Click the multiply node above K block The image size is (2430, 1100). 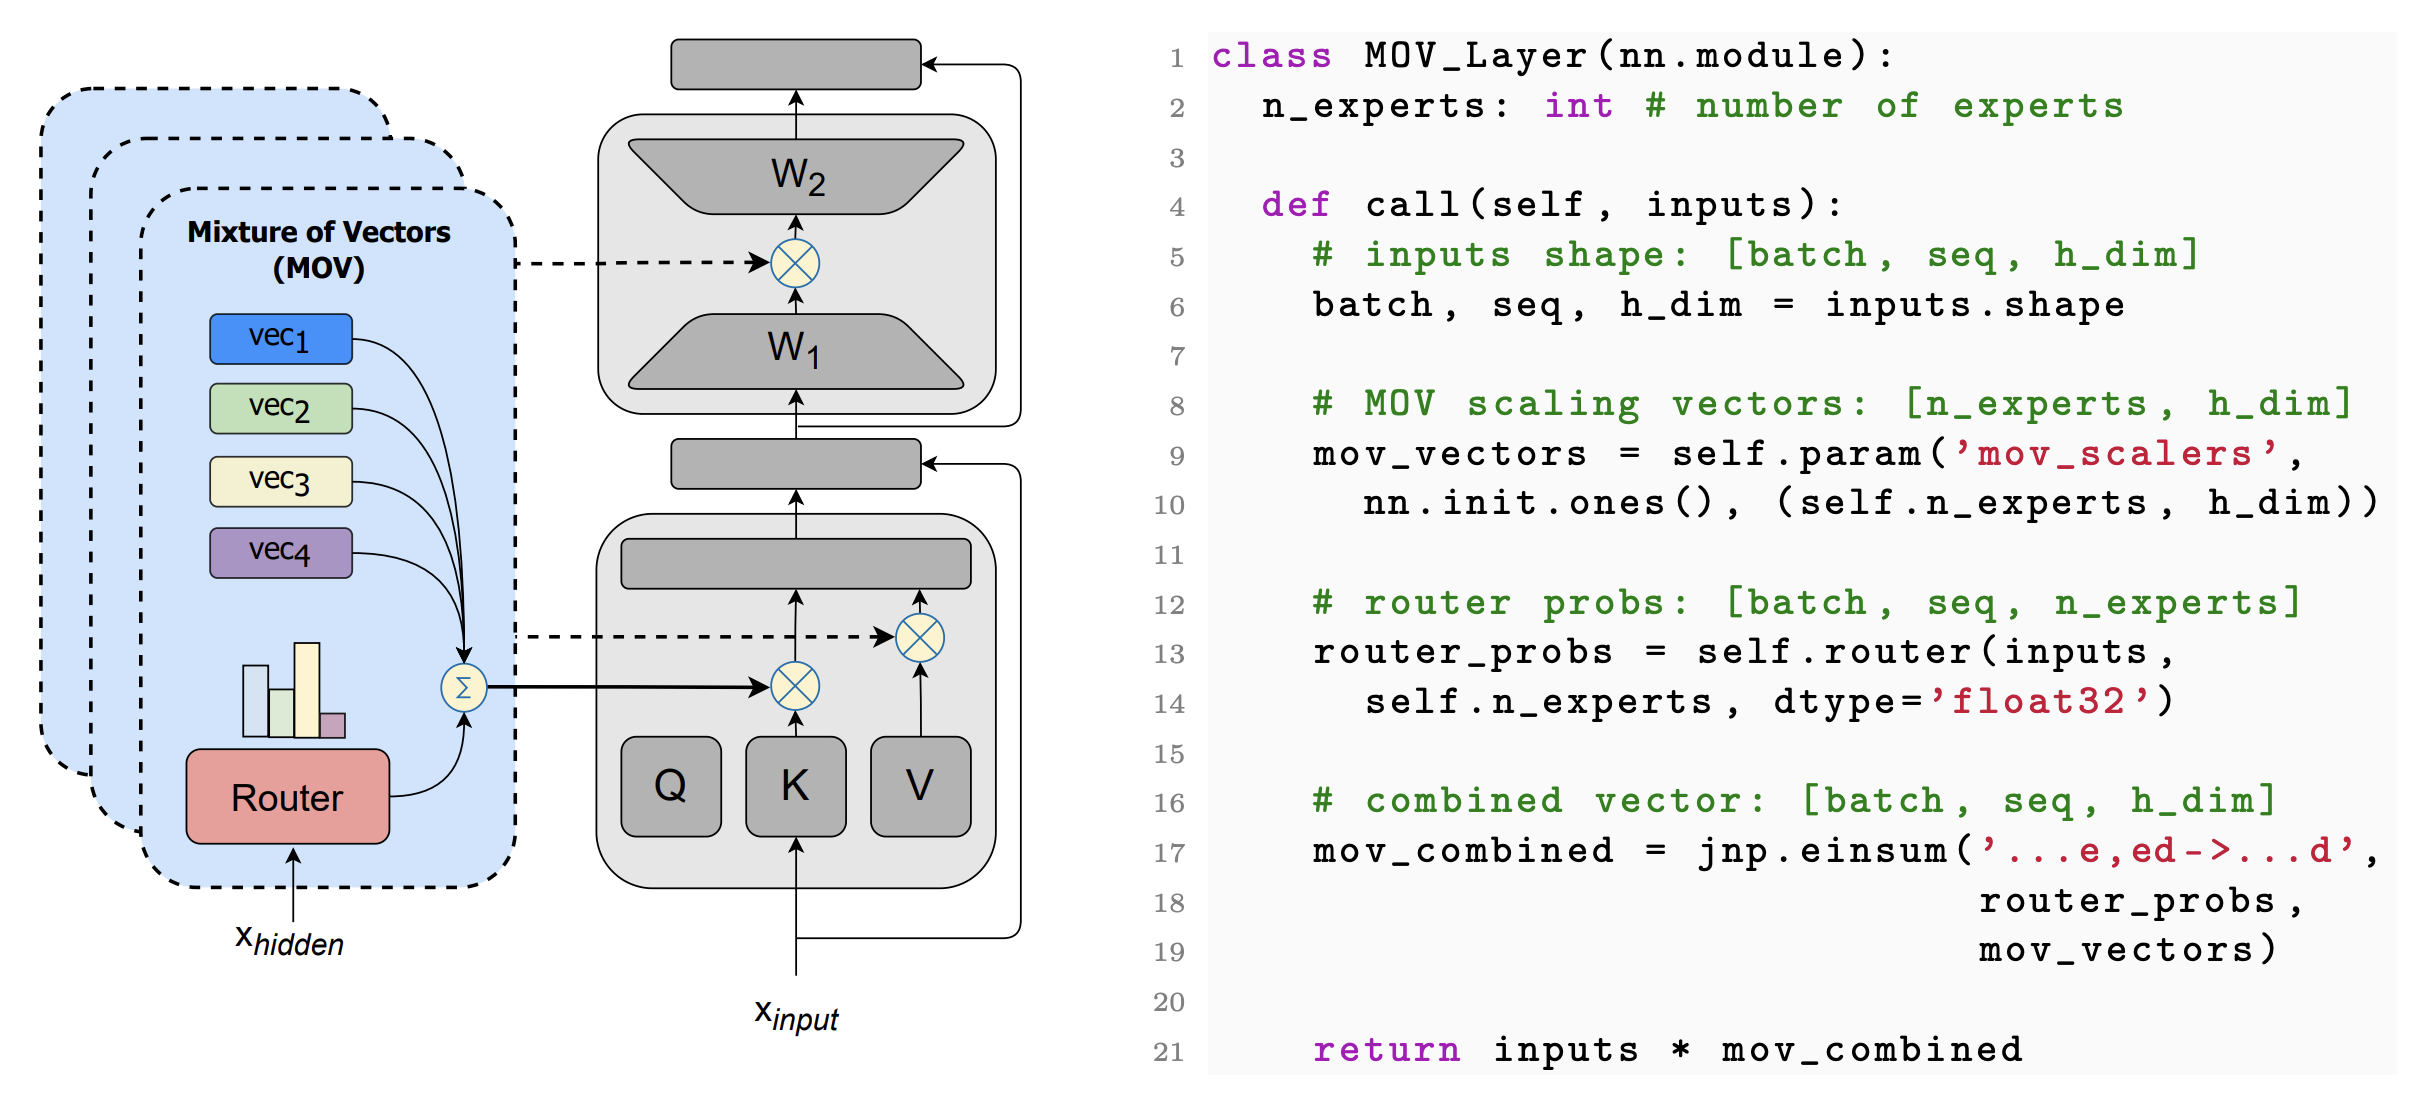(x=796, y=687)
